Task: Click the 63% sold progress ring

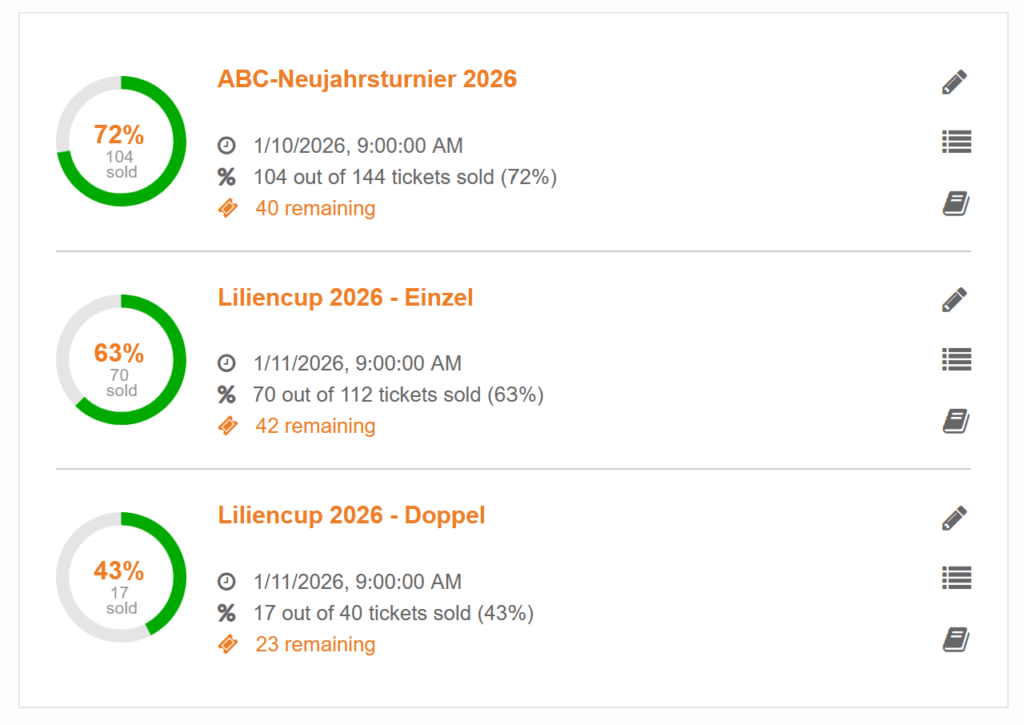Action: point(121,359)
